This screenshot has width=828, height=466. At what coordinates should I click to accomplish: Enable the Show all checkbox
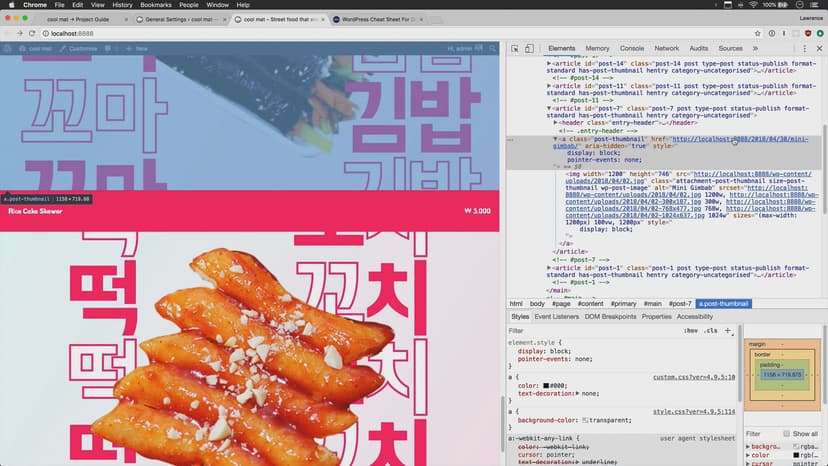tap(785, 433)
